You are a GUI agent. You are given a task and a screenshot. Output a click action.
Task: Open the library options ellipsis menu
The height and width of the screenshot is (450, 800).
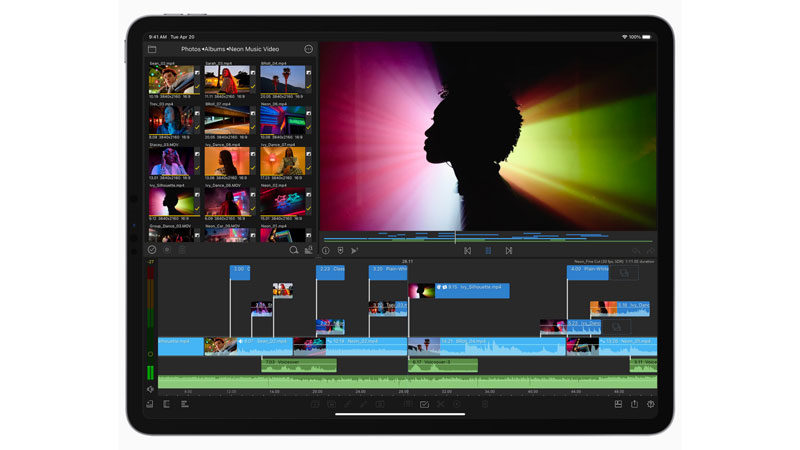(x=309, y=49)
